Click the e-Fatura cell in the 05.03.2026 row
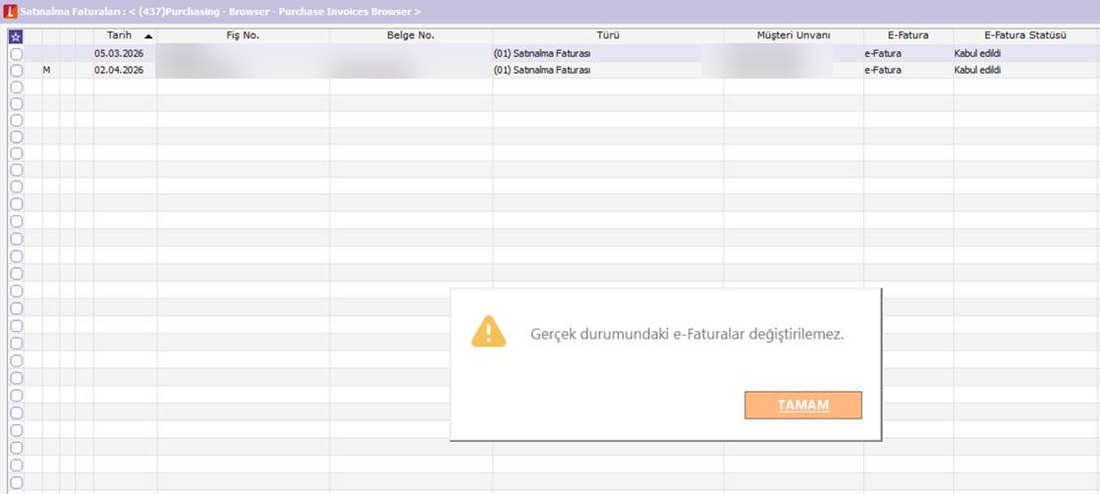 pos(908,53)
